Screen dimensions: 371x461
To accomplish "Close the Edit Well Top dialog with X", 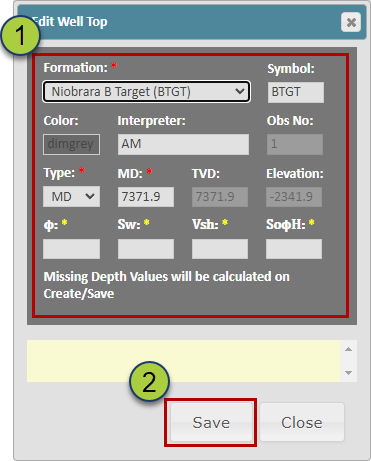I will [x=351, y=22].
